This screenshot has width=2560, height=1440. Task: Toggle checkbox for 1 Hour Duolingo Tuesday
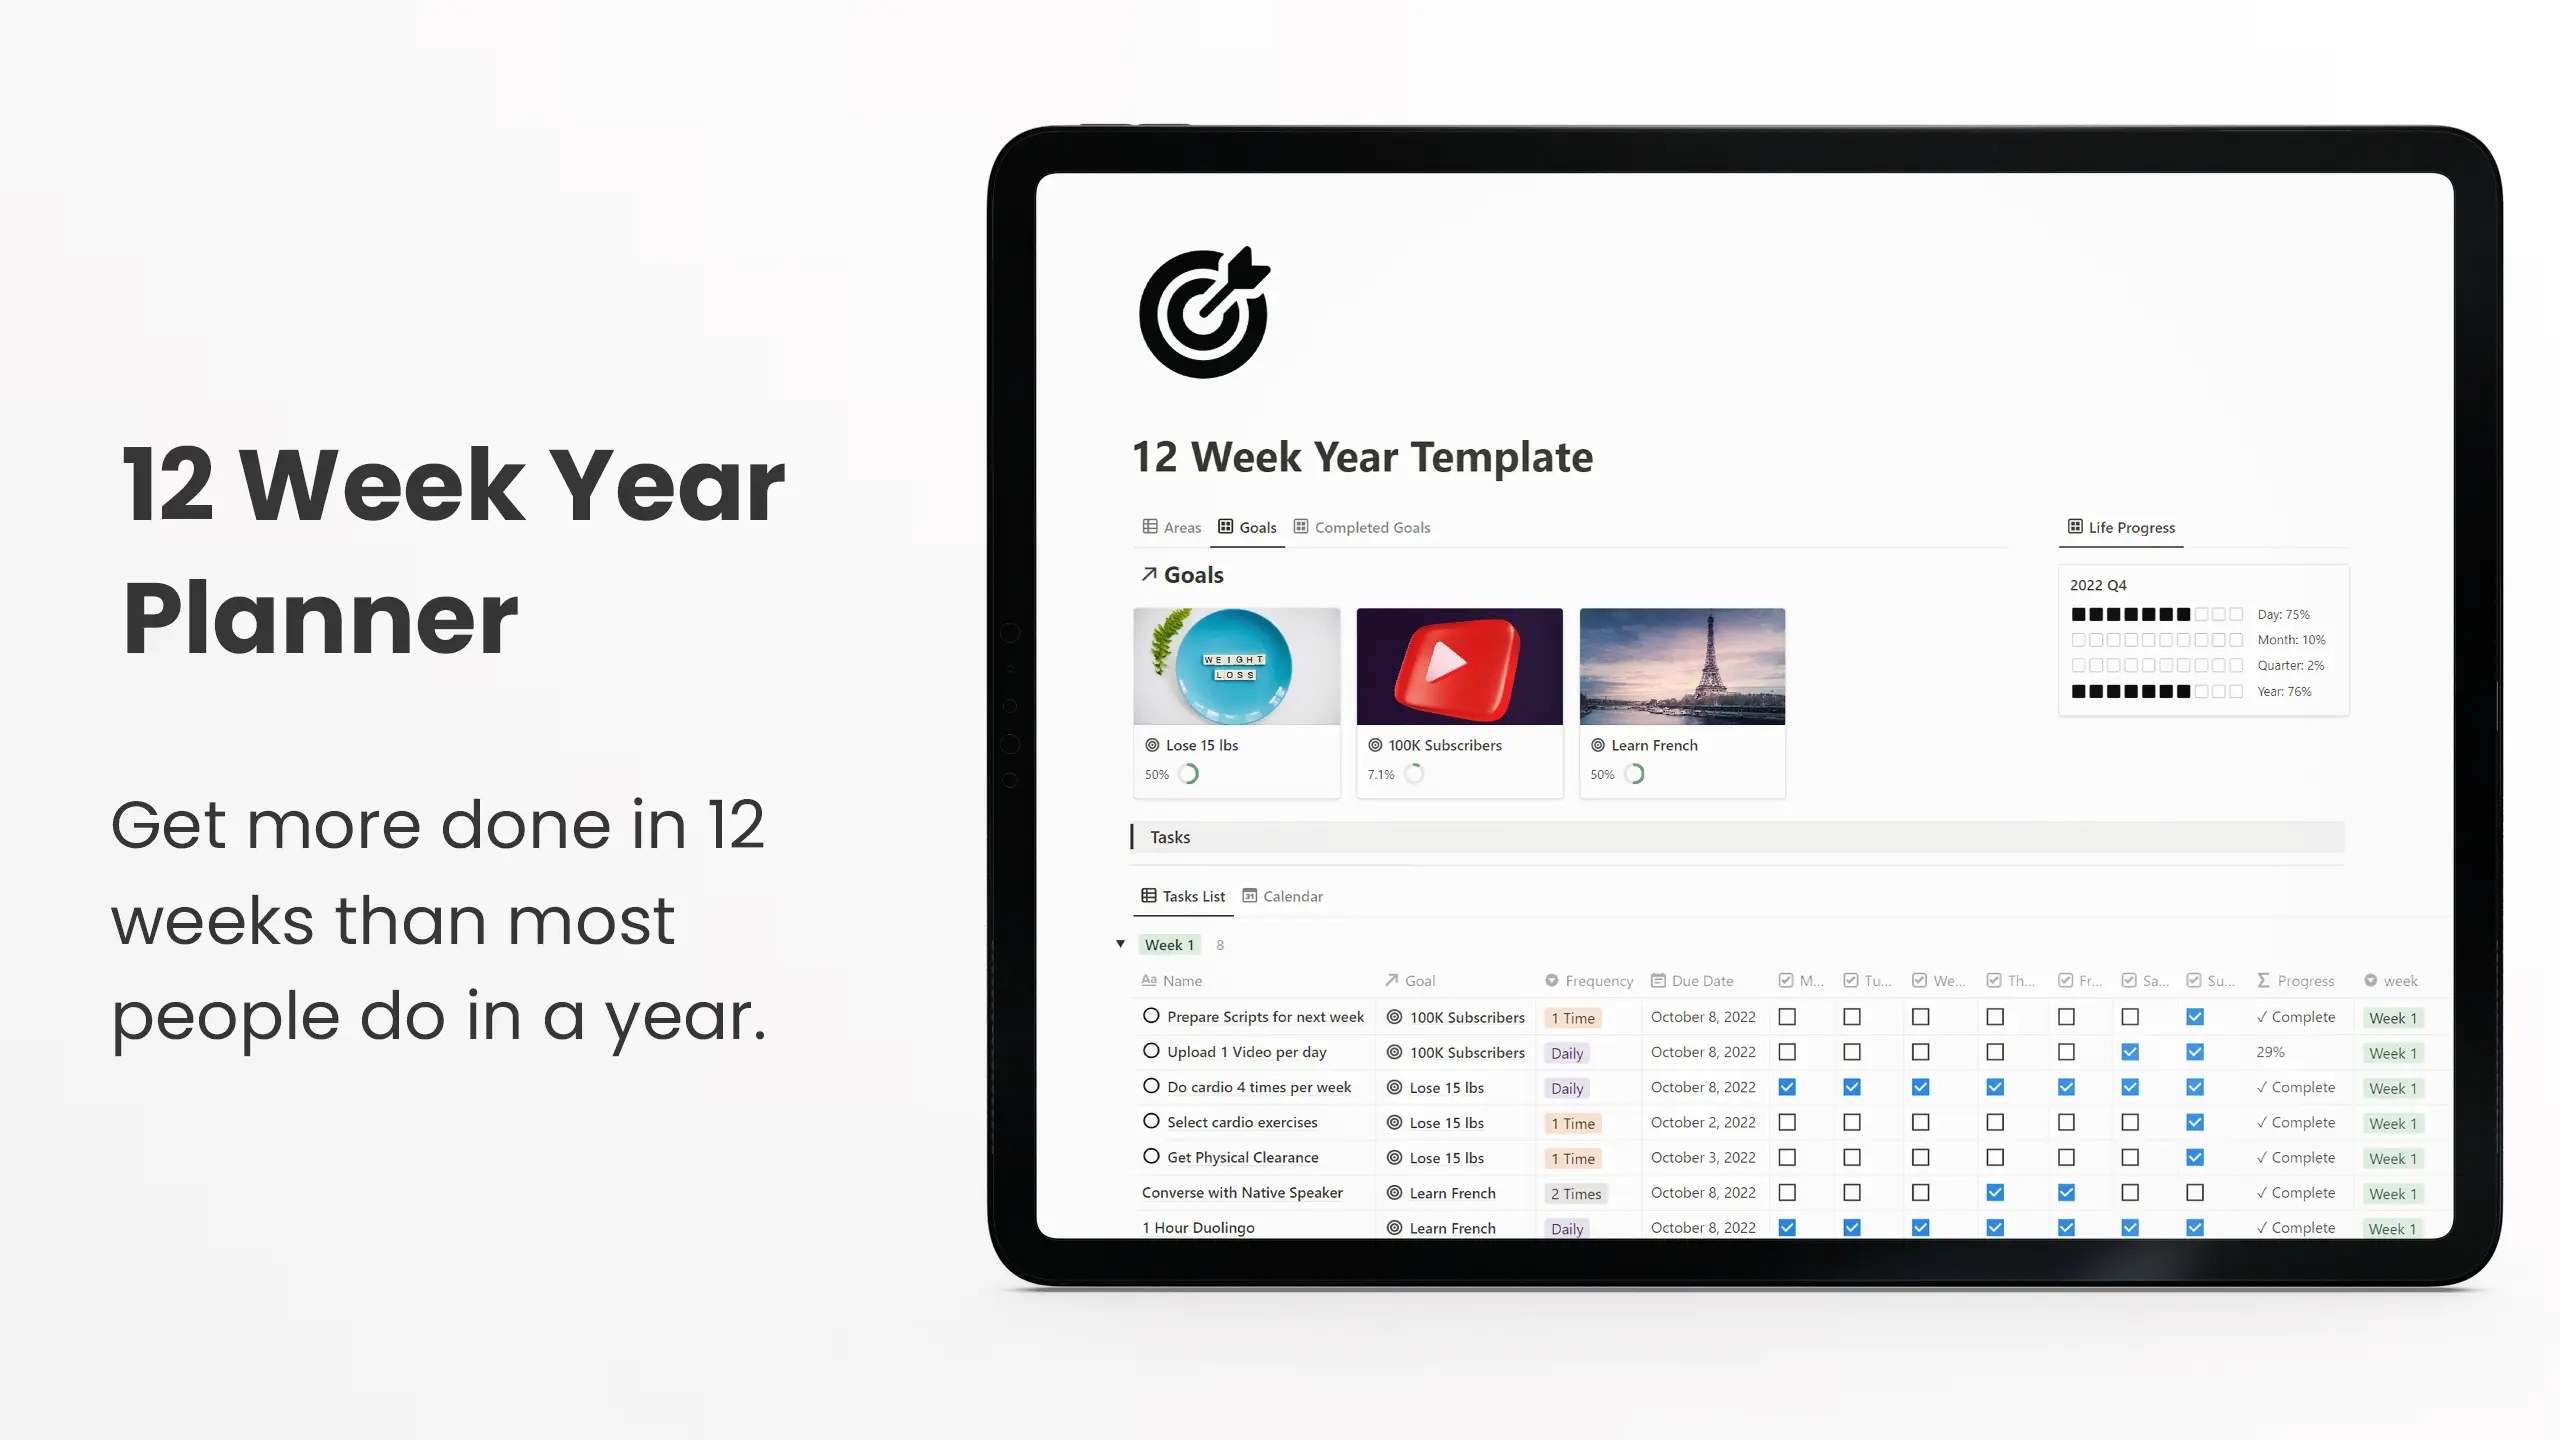[1853, 1227]
